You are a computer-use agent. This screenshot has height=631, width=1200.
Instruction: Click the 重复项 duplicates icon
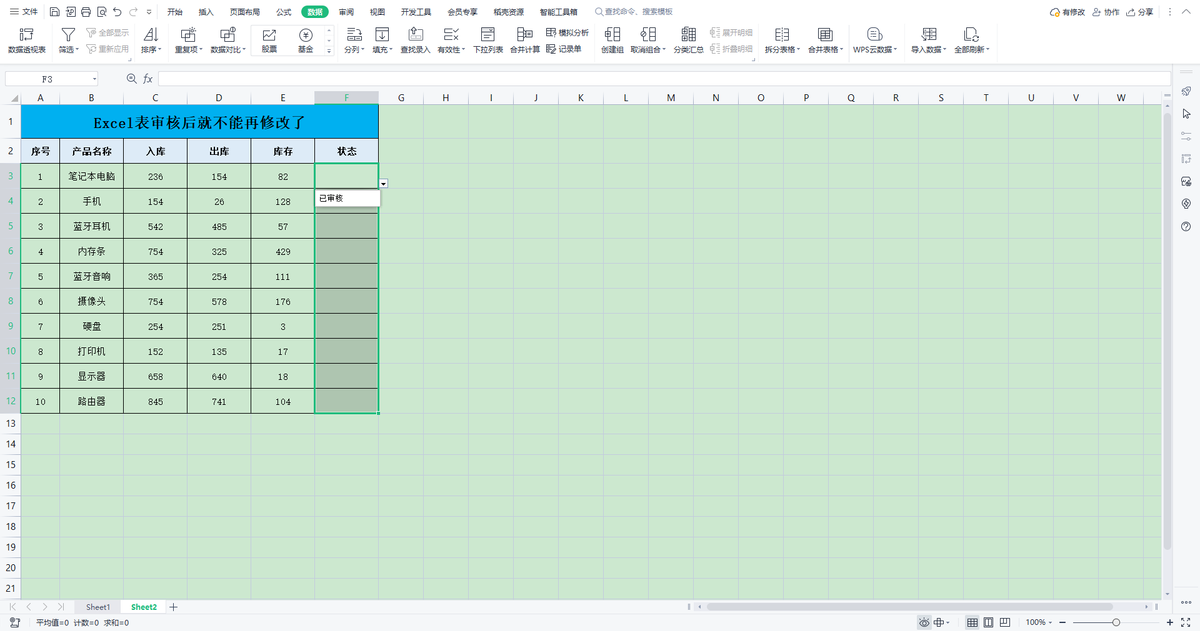tap(188, 35)
